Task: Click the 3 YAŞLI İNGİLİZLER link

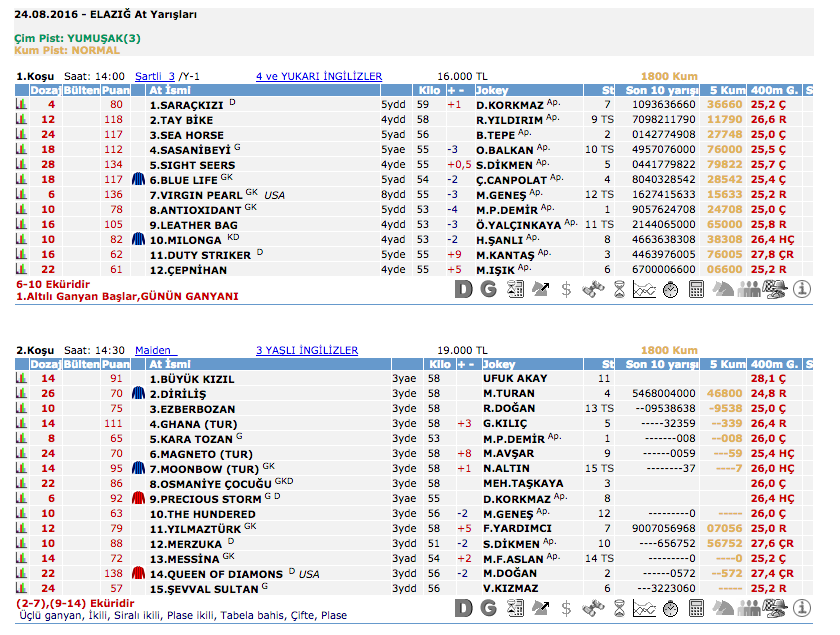Action: (x=306, y=351)
